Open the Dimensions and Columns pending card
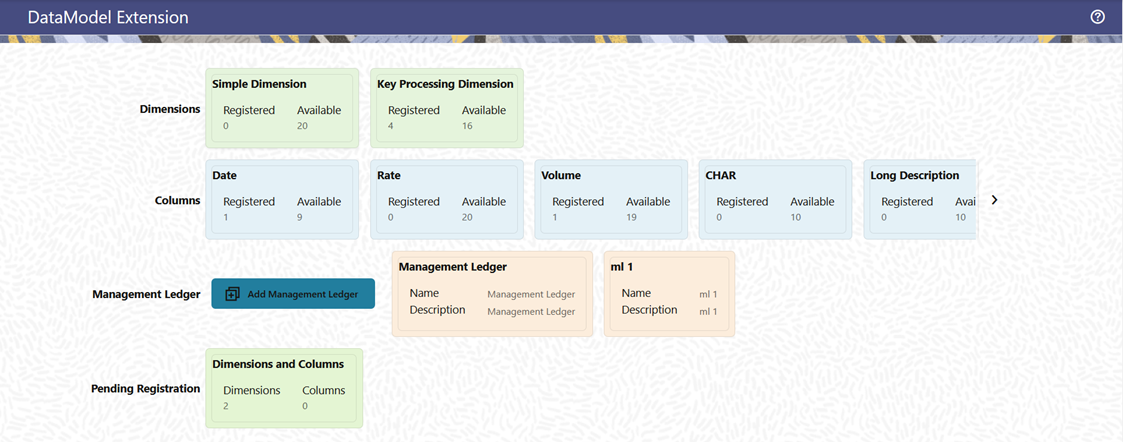1123x442 pixels. (284, 388)
